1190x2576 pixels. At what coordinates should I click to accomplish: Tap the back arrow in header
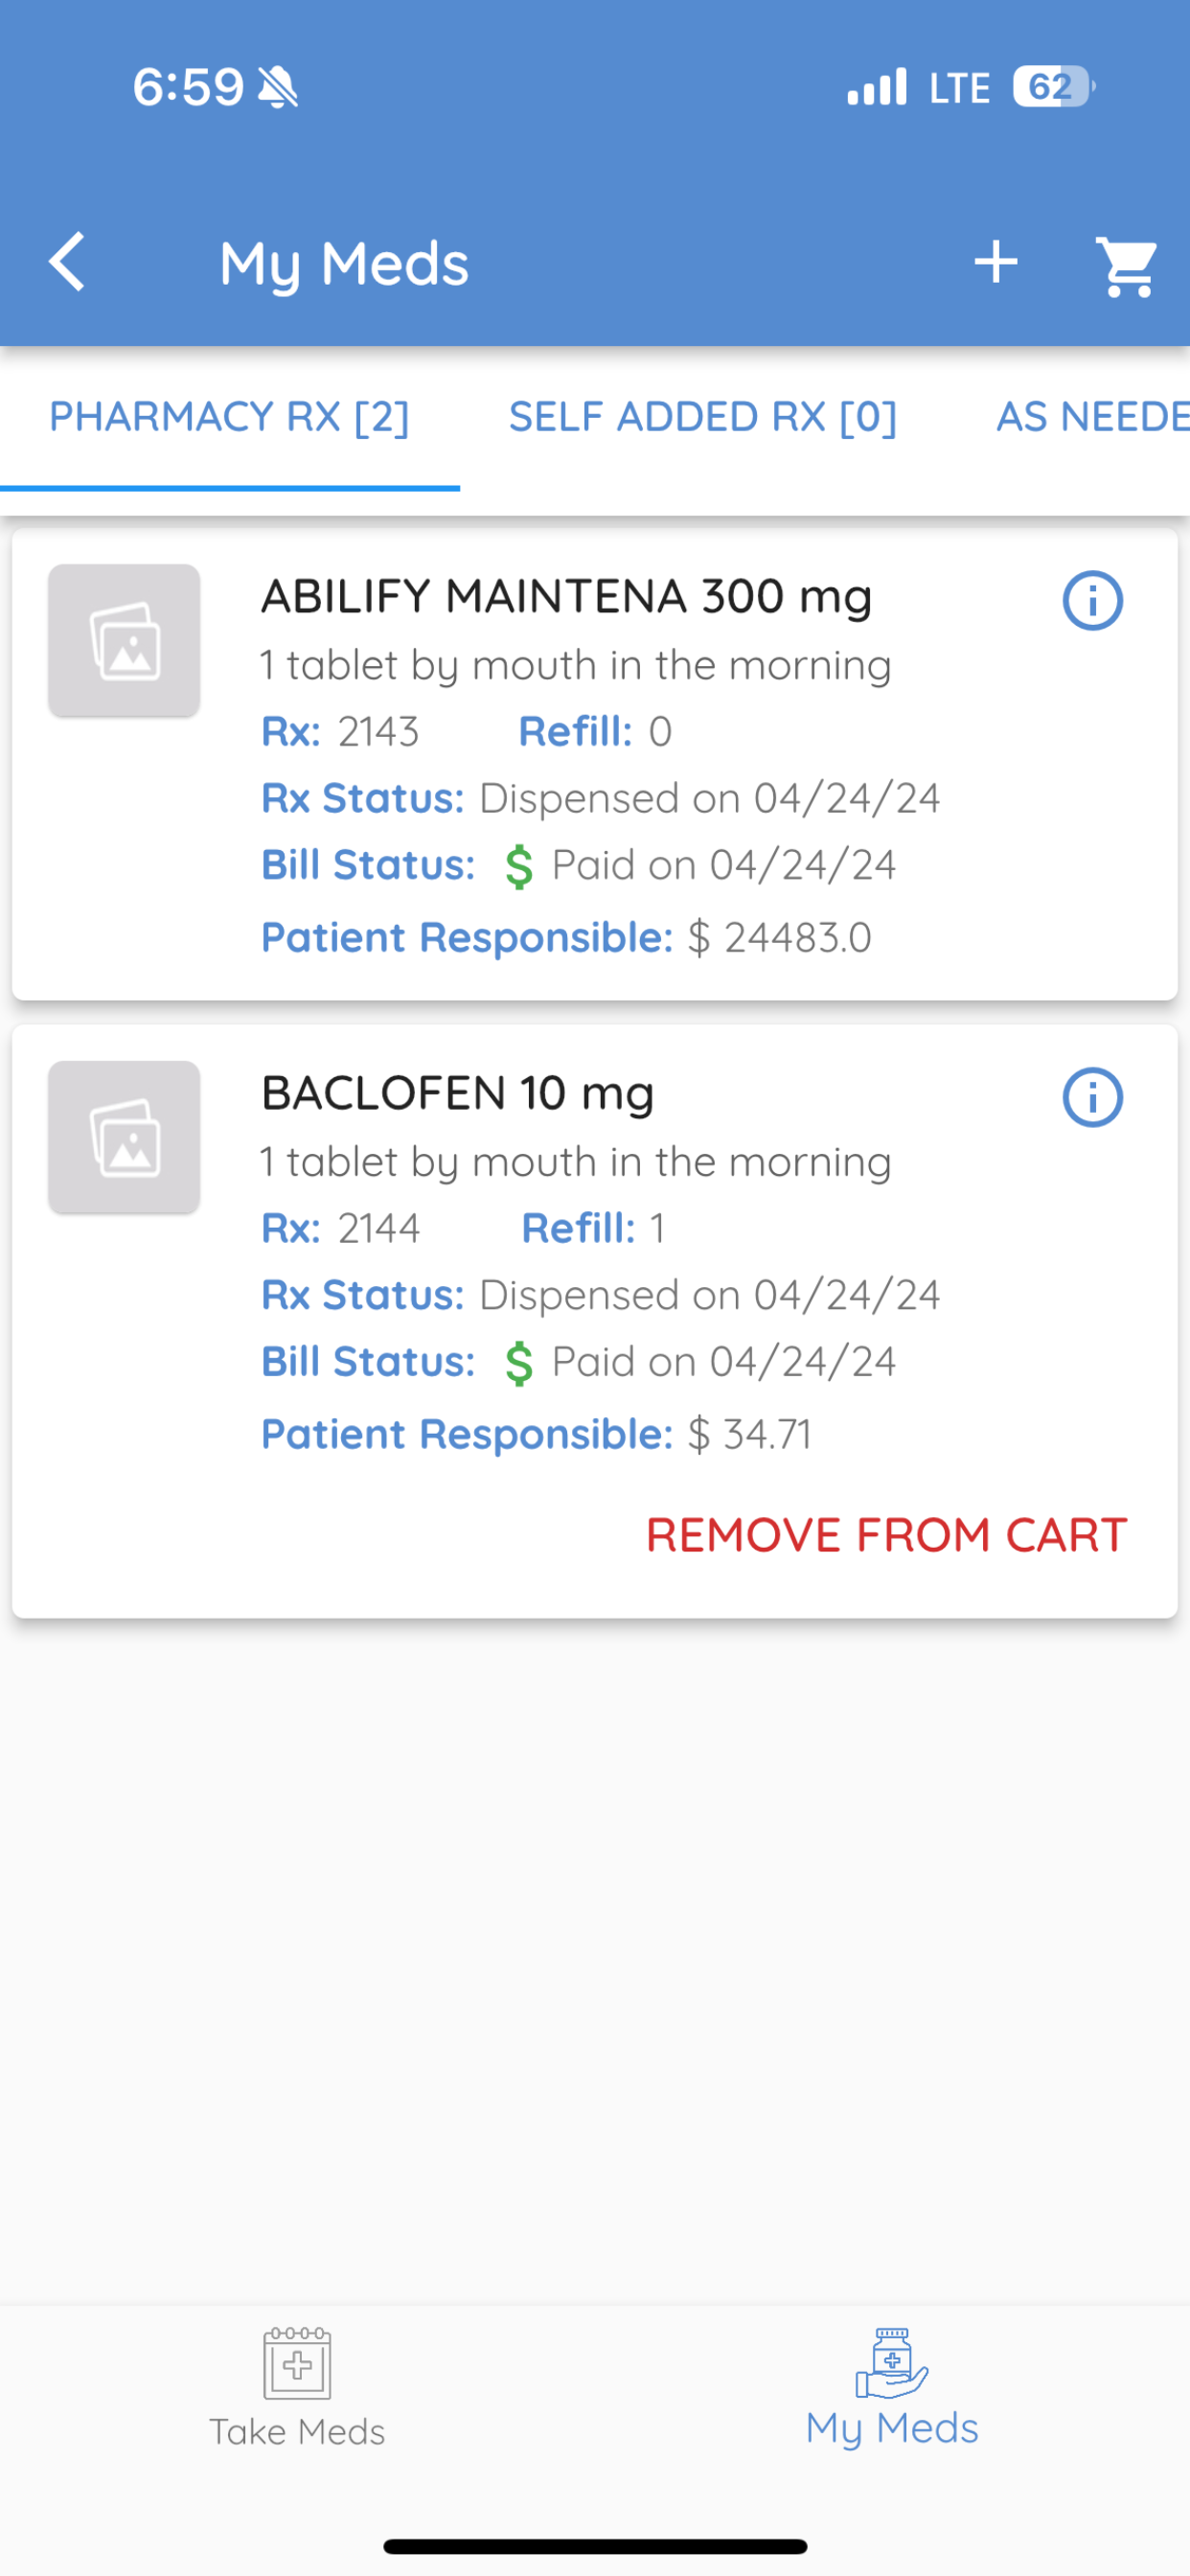(x=66, y=262)
